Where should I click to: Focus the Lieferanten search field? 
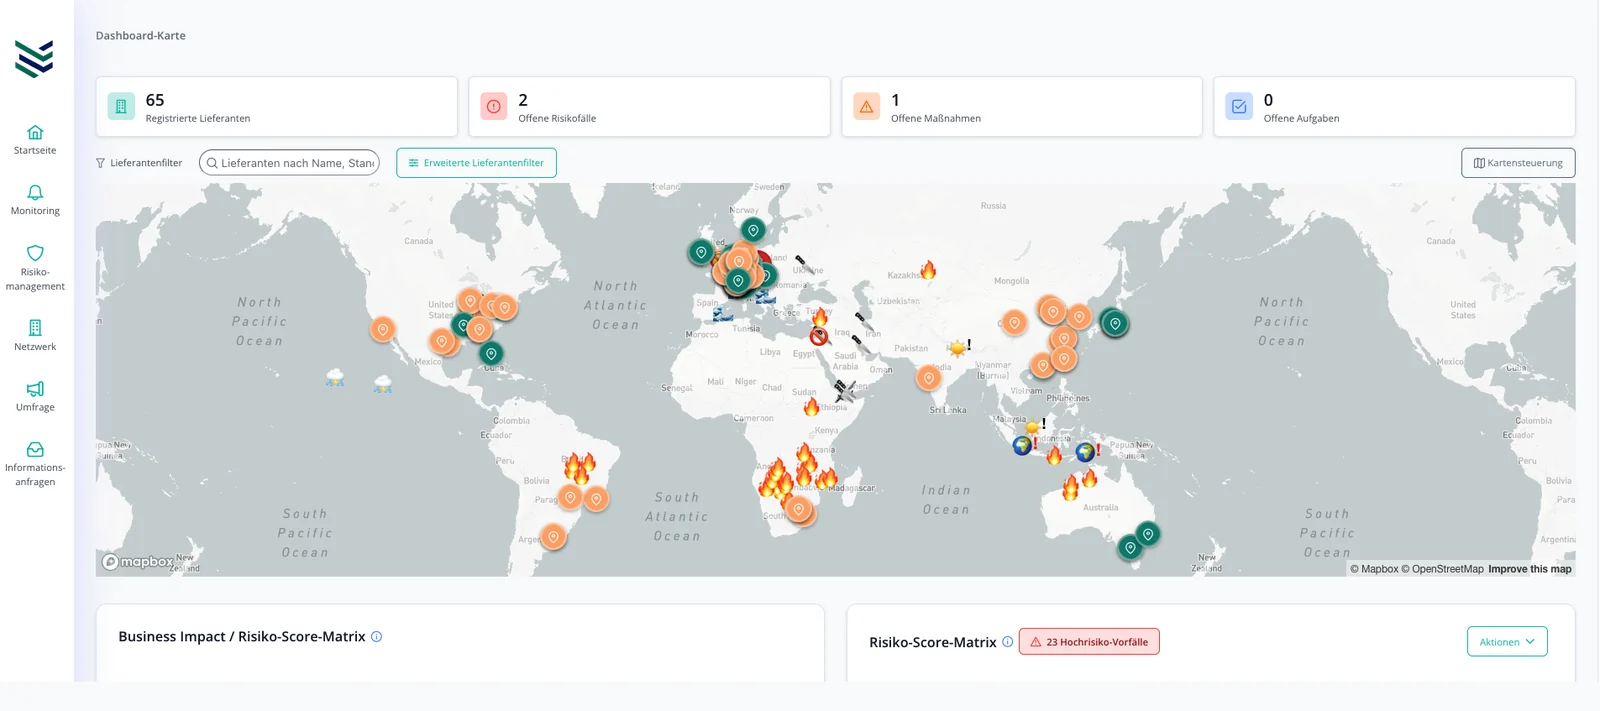click(x=289, y=163)
